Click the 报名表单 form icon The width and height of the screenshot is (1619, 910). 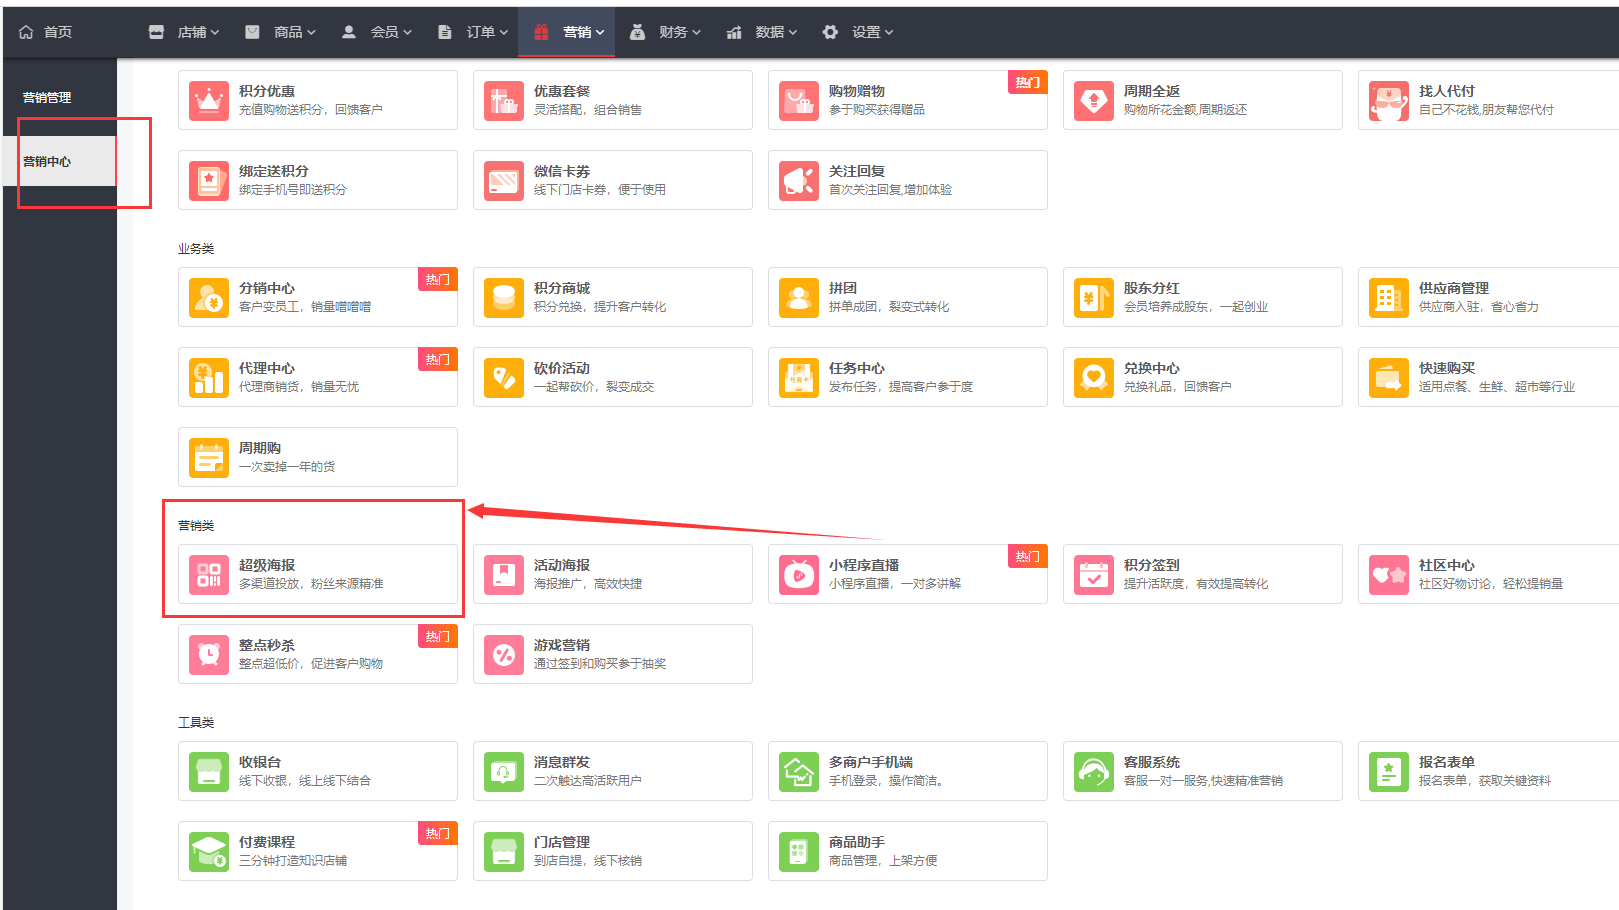click(x=1389, y=771)
